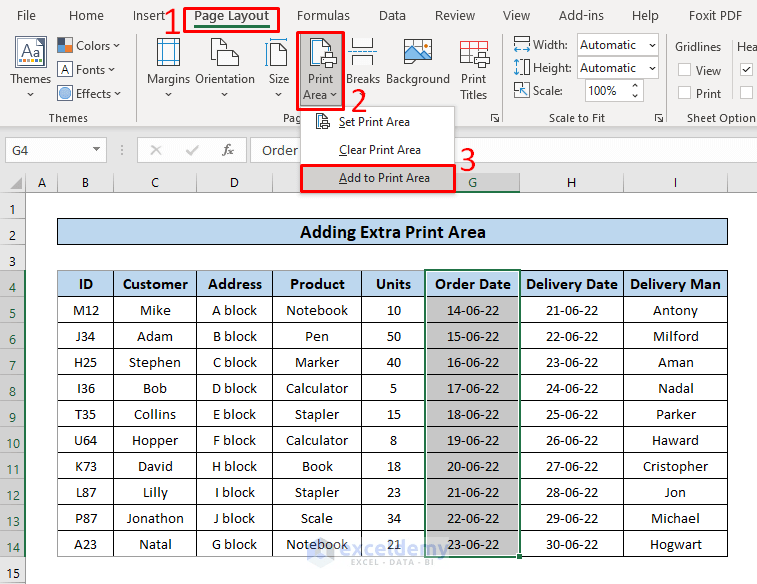Viewport: 757px width, 584px height.
Task: Open the Height Automatic dropdown
Action: (652, 68)
